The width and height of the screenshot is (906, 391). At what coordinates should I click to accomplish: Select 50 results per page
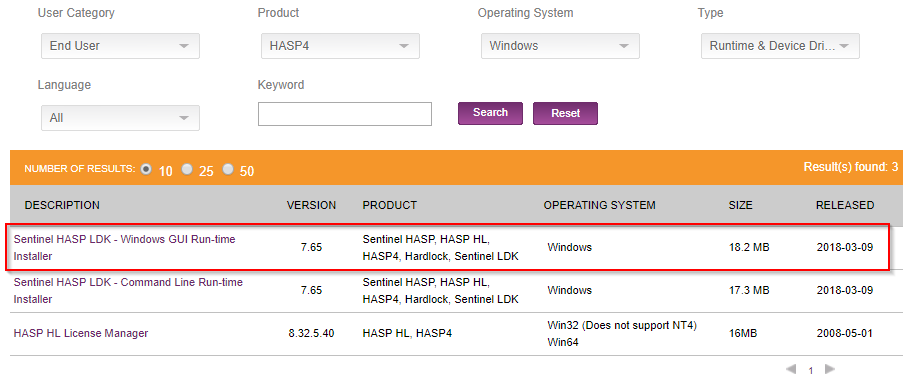[228, 169]
